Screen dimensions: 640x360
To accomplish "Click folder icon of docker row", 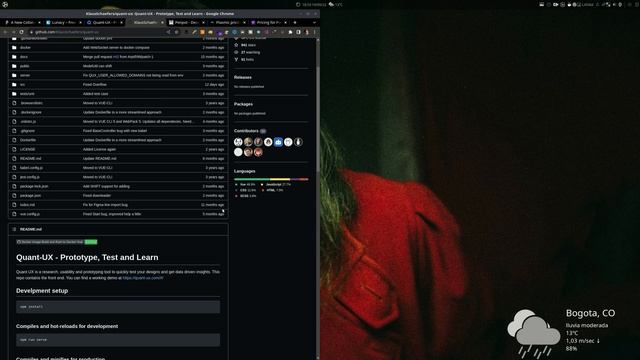I will (x=14, y=47).
